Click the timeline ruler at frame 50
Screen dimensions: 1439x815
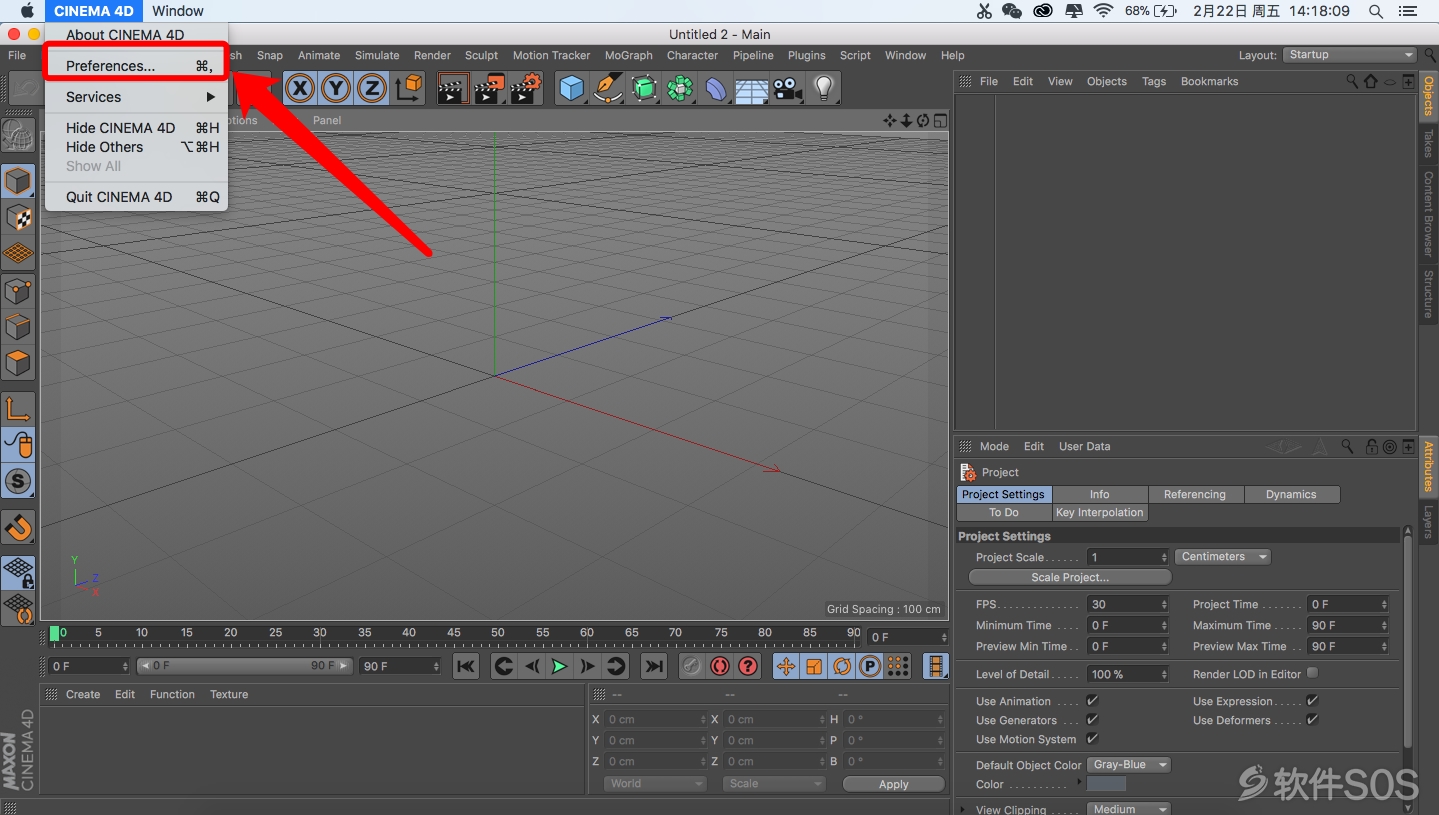click(x=497, y=632)
